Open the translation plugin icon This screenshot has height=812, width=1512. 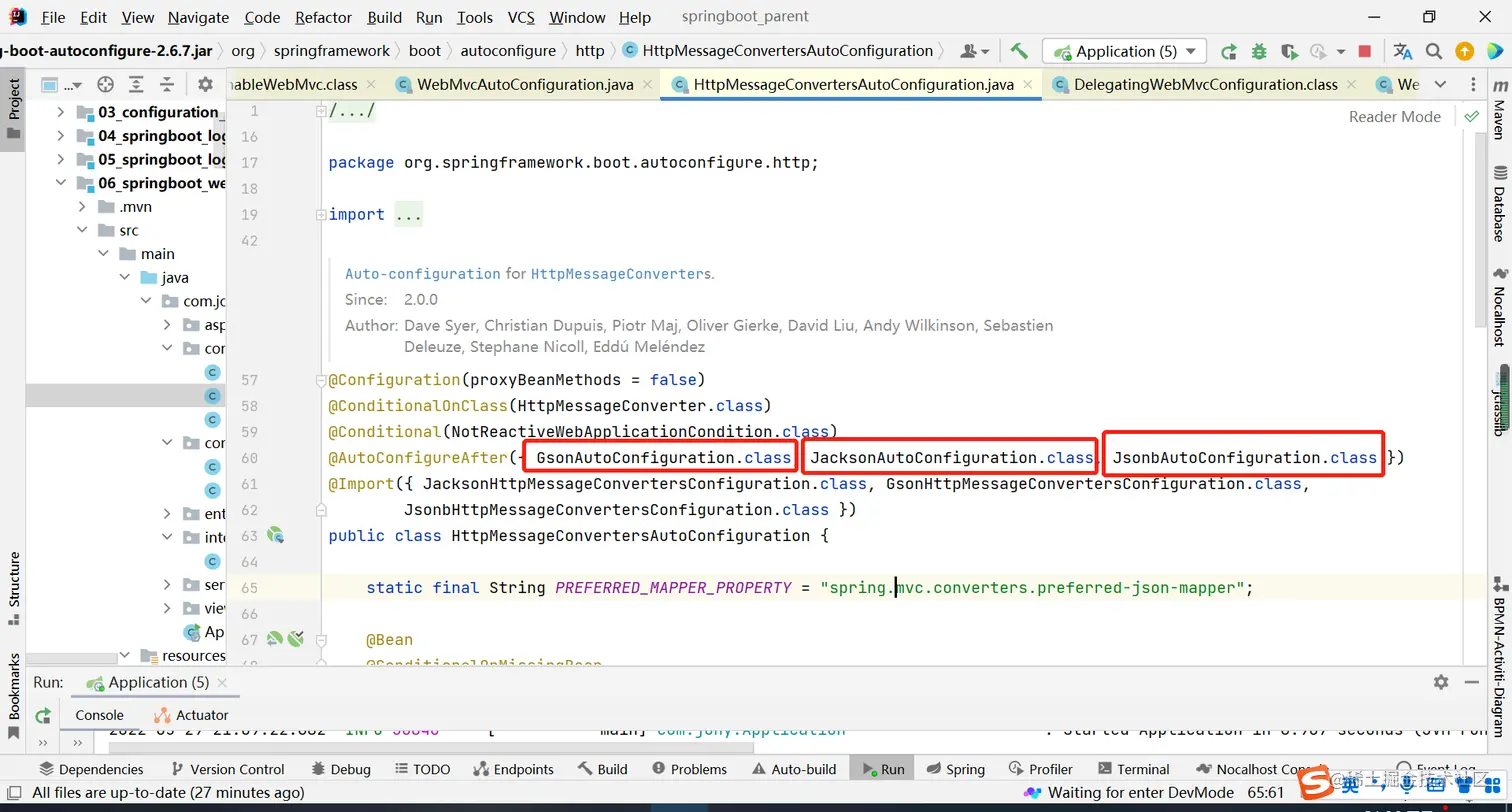pos(1403,51)
